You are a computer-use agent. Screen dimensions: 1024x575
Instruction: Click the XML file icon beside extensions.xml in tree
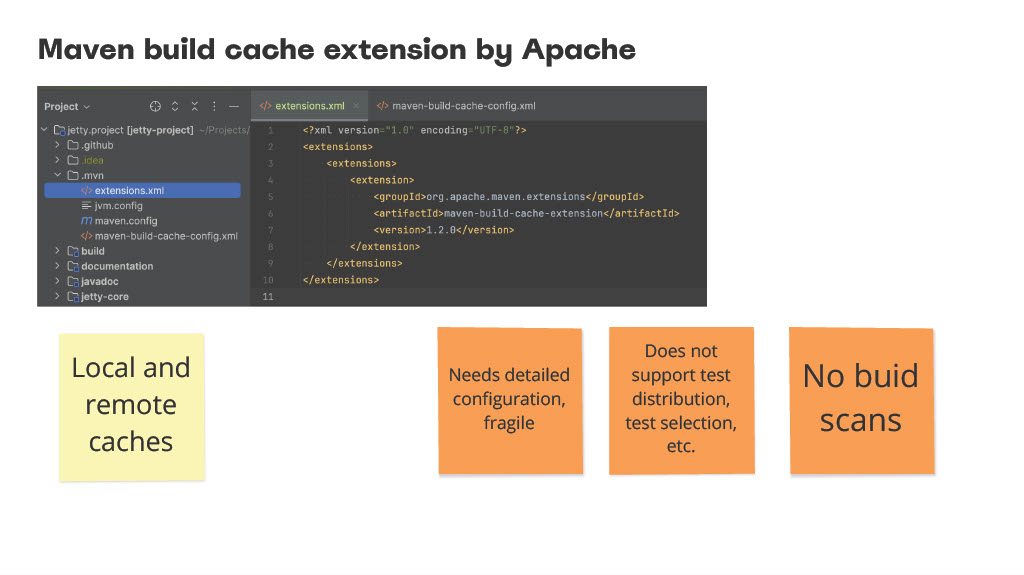[x=86, y=190]
